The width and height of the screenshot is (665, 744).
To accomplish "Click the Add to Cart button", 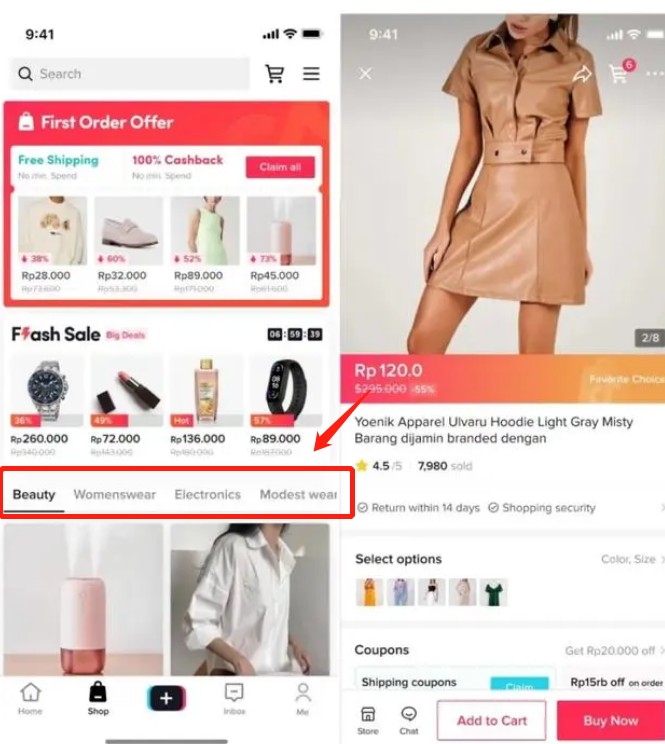I will [491, 720].
